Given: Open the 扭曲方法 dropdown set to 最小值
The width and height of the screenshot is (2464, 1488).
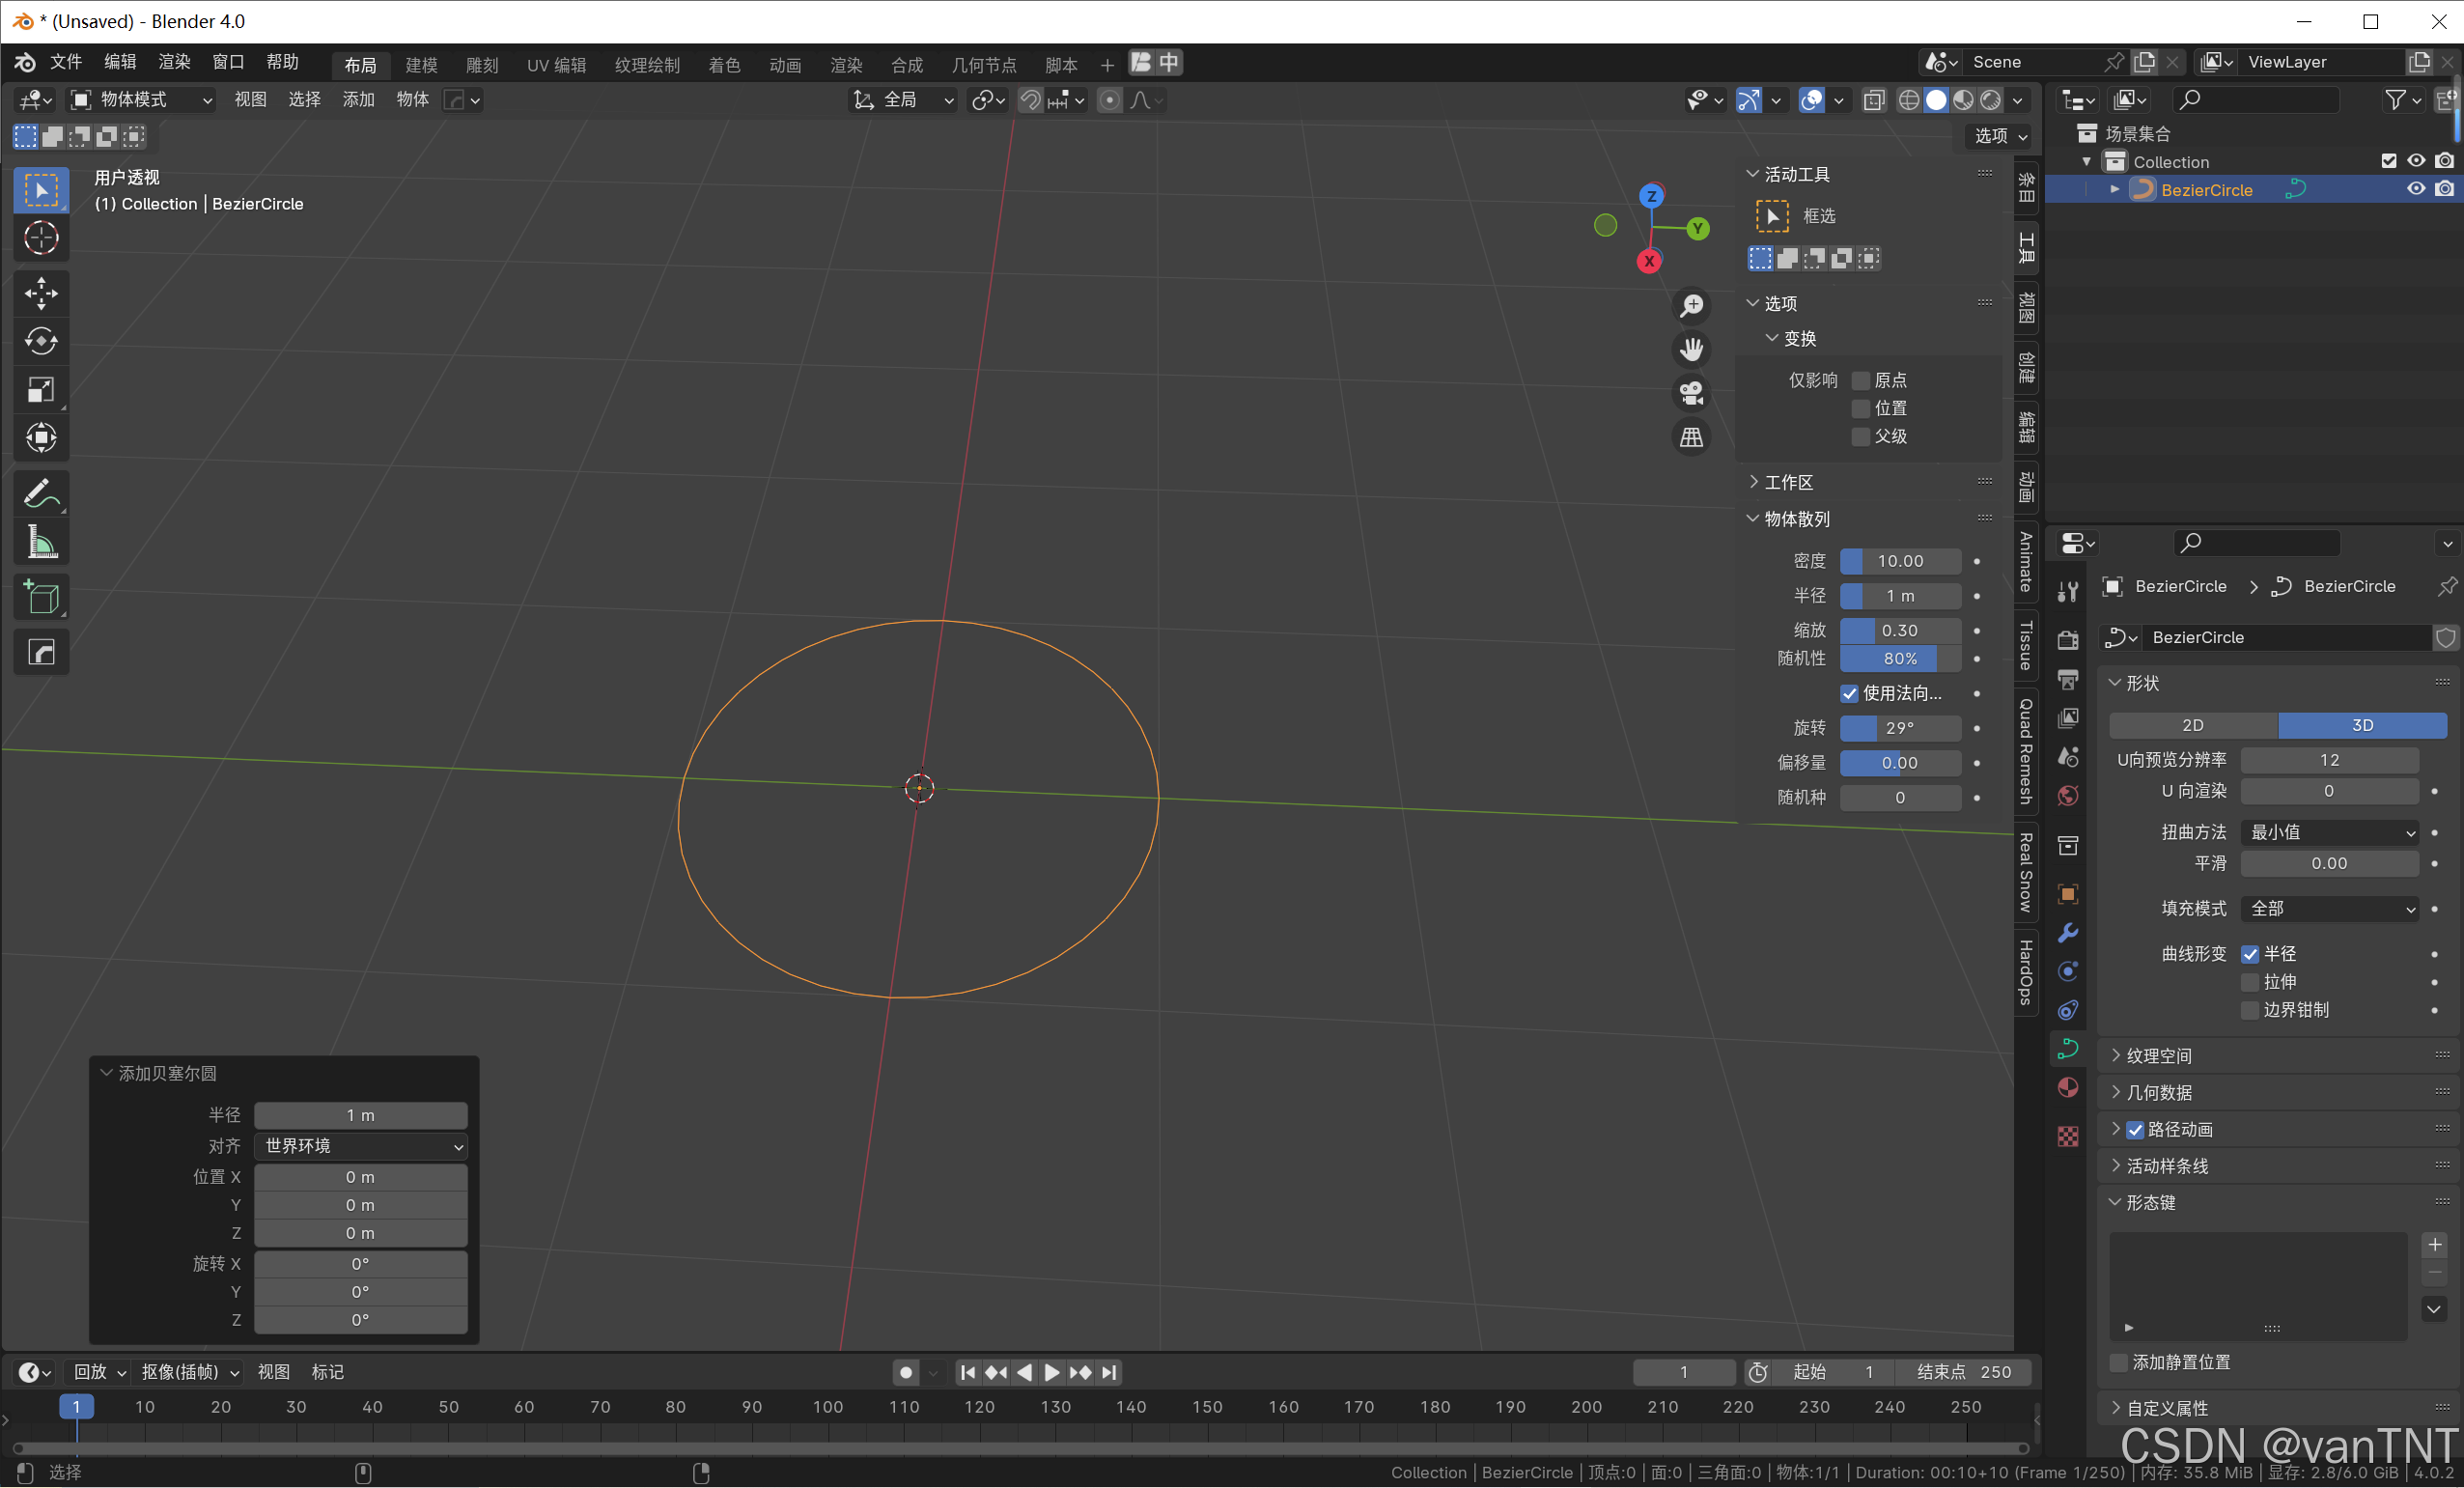Looking at the screenshot, I should tap(2329, 832).
